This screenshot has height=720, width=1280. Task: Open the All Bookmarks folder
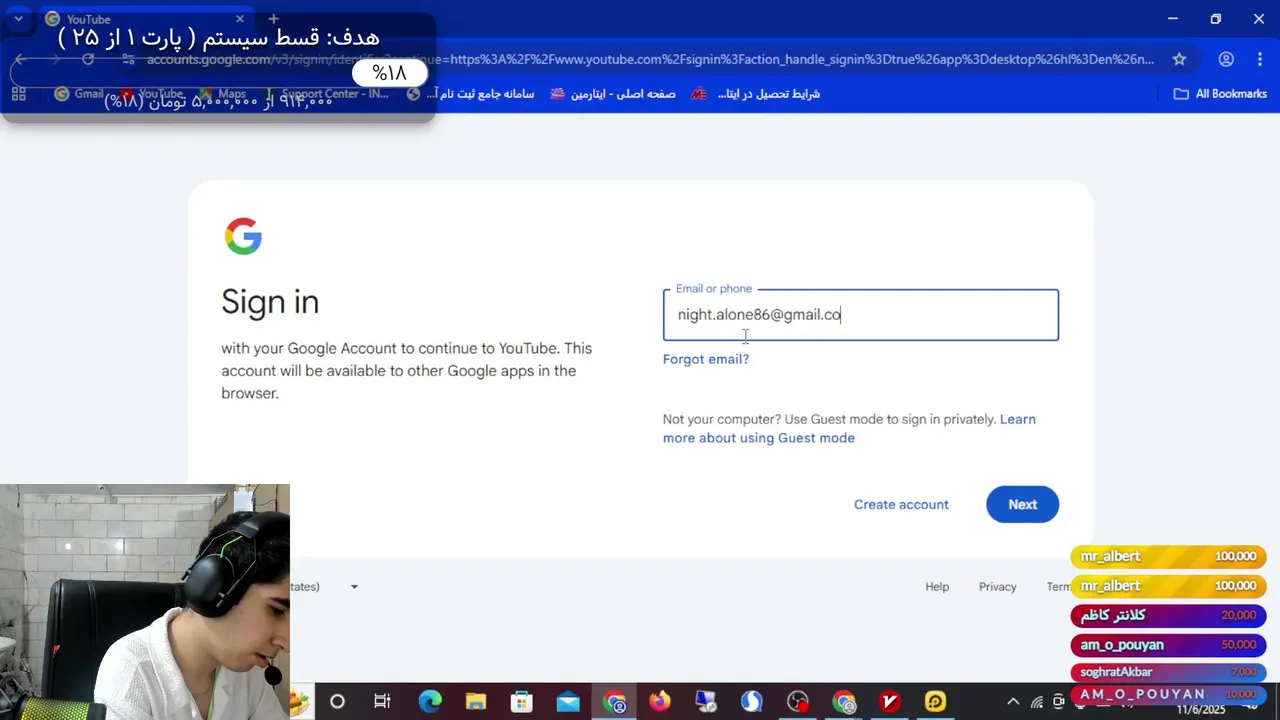[x=1220, y=94]
